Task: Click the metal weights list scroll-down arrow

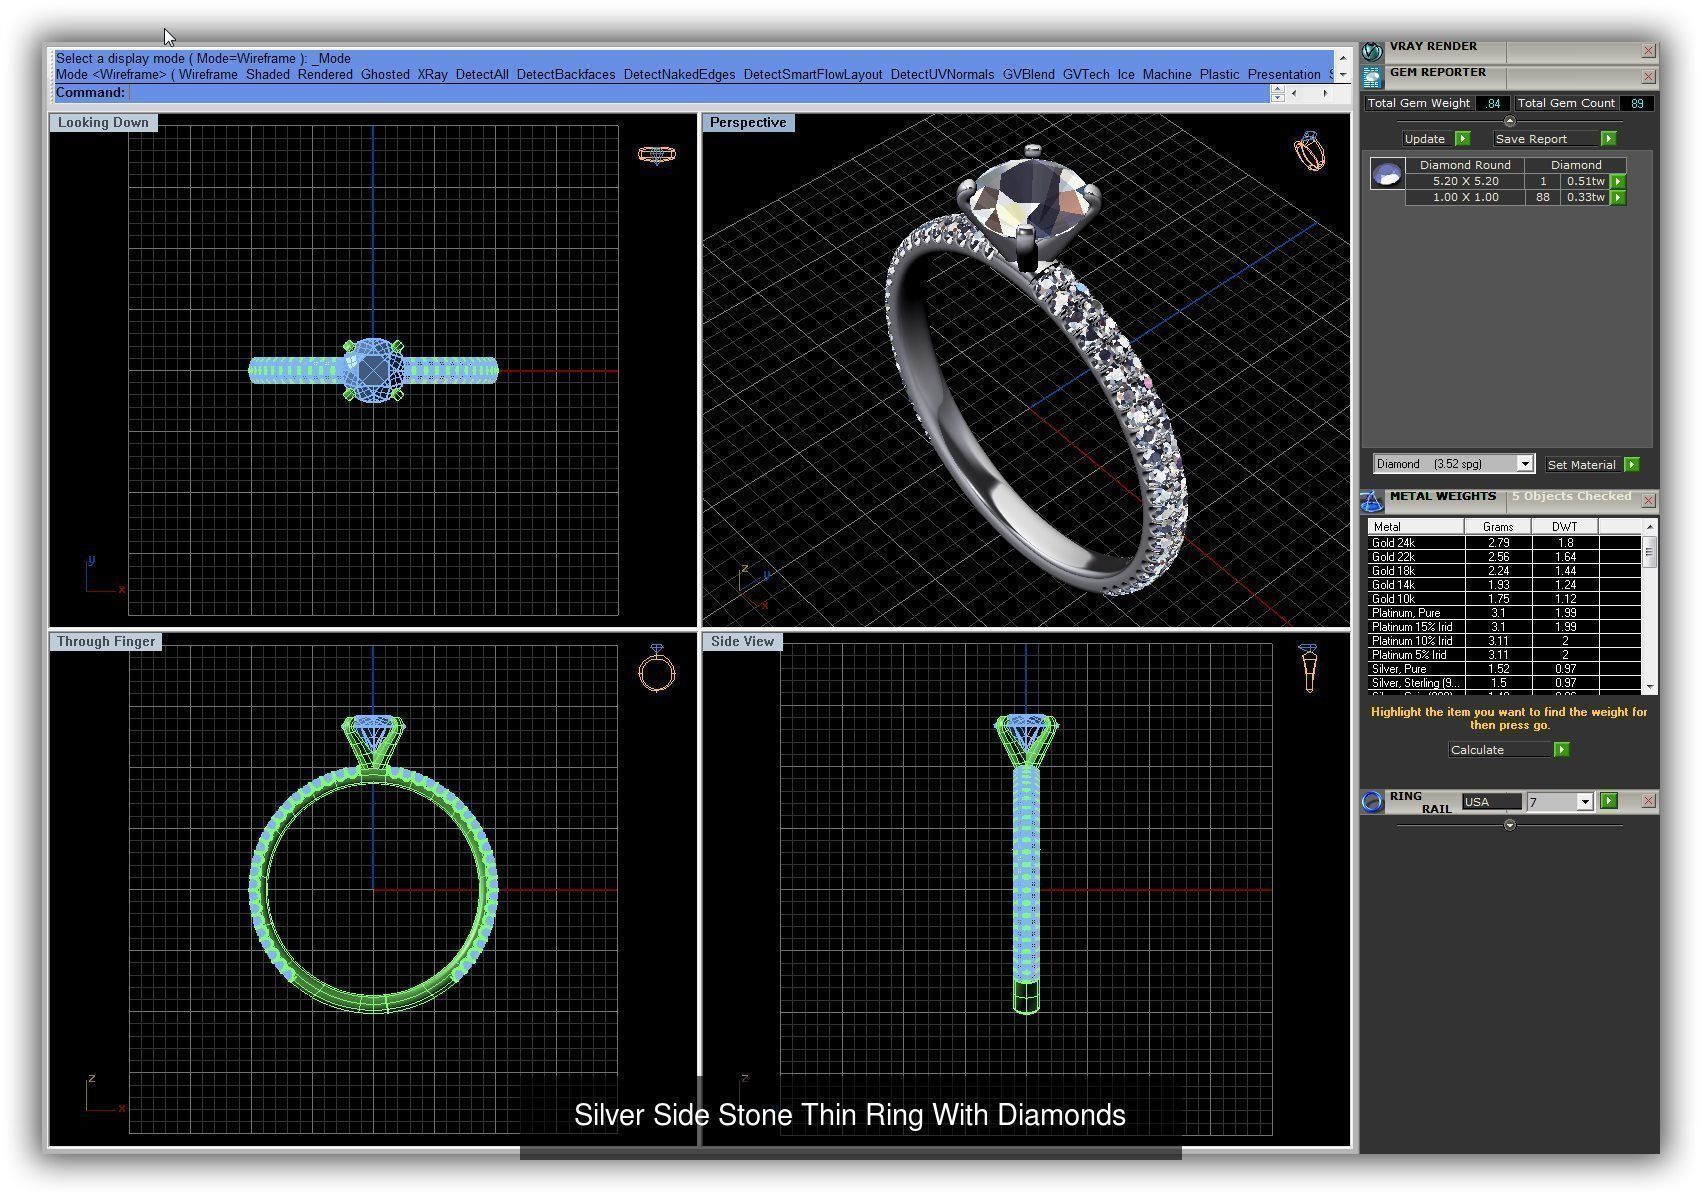Action: 1650,687
